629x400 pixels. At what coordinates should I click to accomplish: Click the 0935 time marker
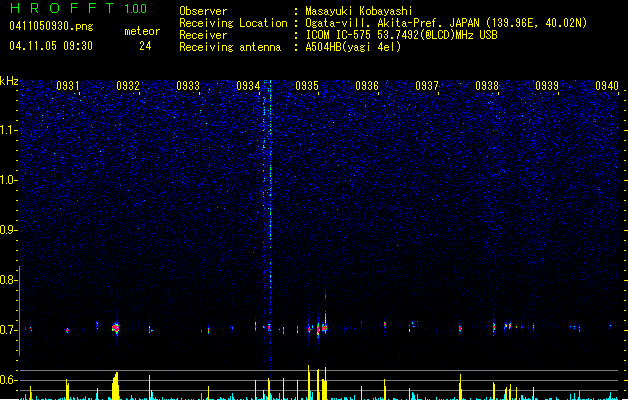(x=307, y=86)
